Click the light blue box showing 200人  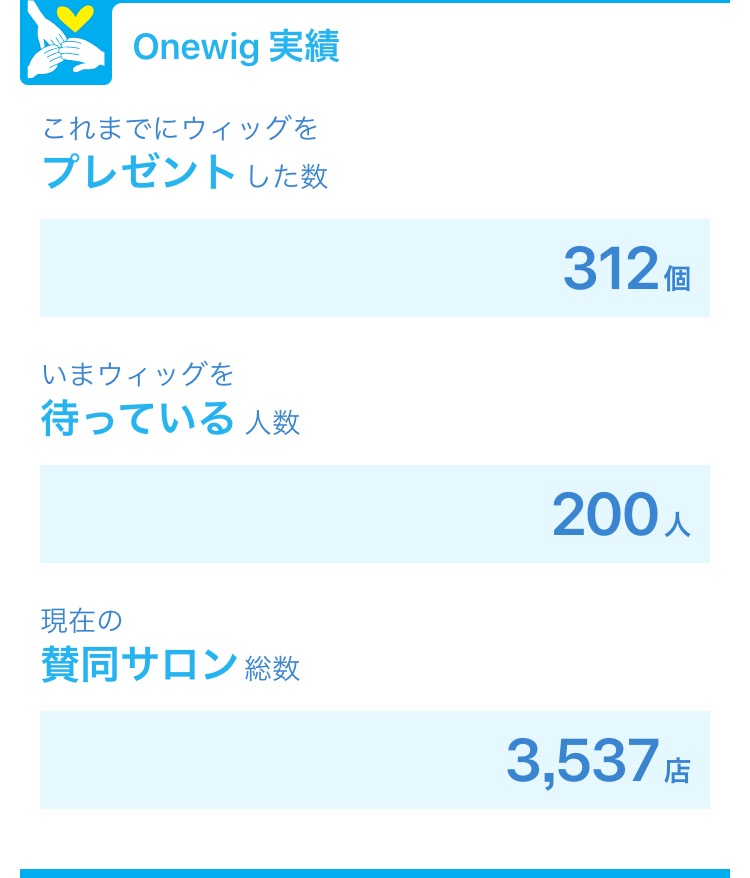pyautogui.click(x=375, y=513)
